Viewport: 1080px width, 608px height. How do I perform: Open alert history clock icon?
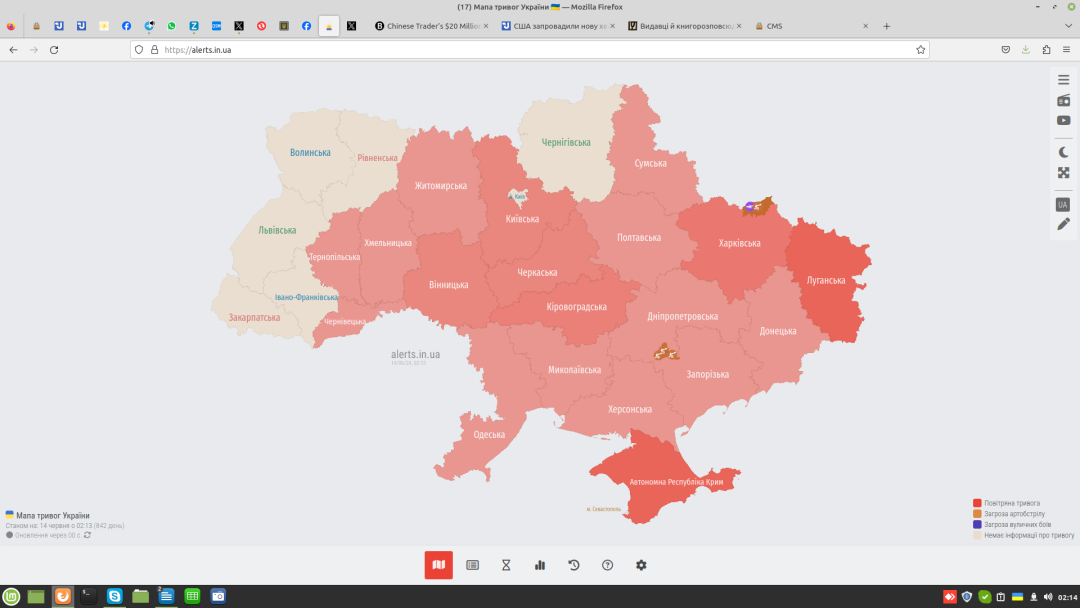coord(574,565)
